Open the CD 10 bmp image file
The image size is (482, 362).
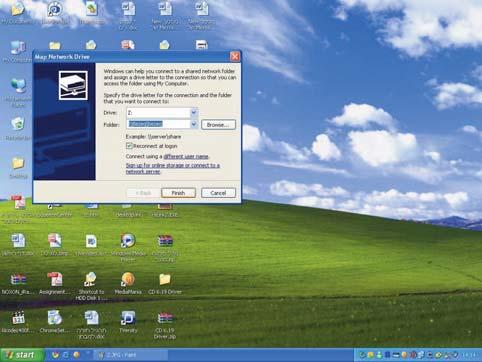(x=55, y=241)
